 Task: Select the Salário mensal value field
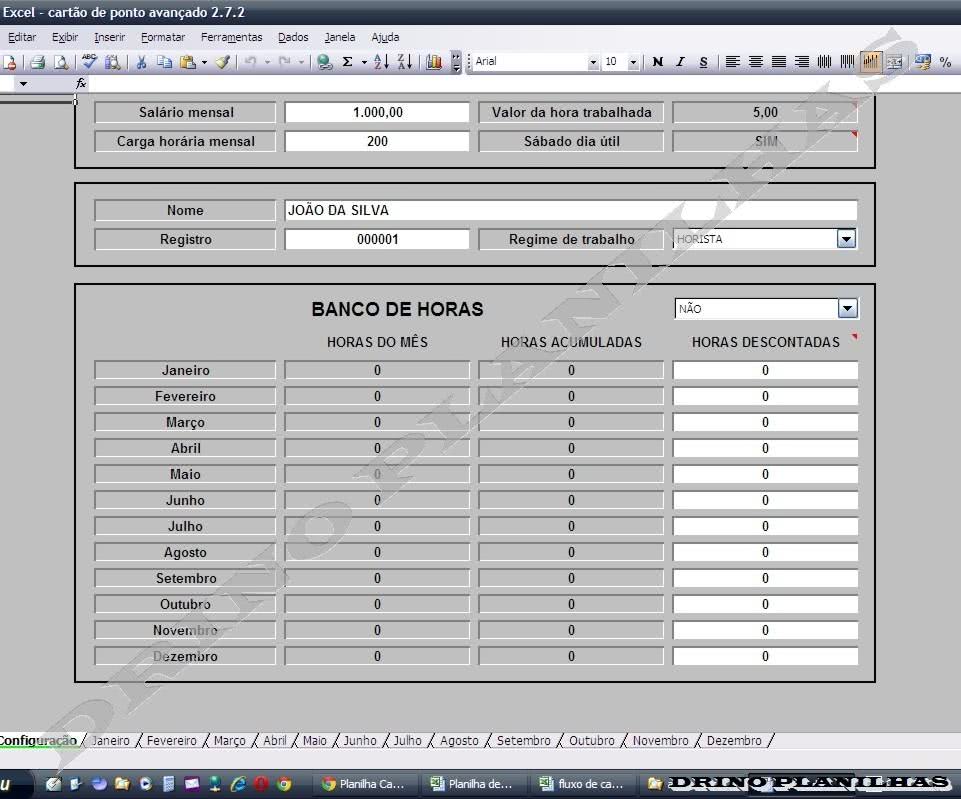coord(377,112)
